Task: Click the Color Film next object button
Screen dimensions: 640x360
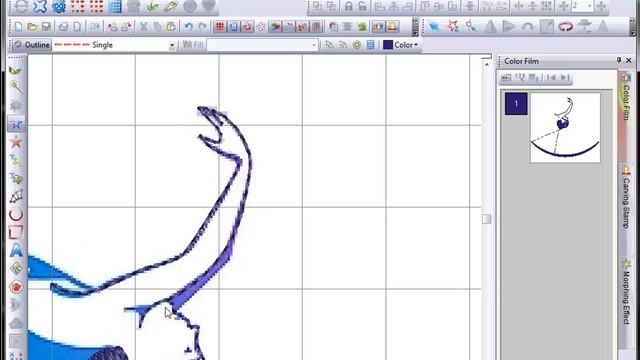Action: (x=564, y=77)
